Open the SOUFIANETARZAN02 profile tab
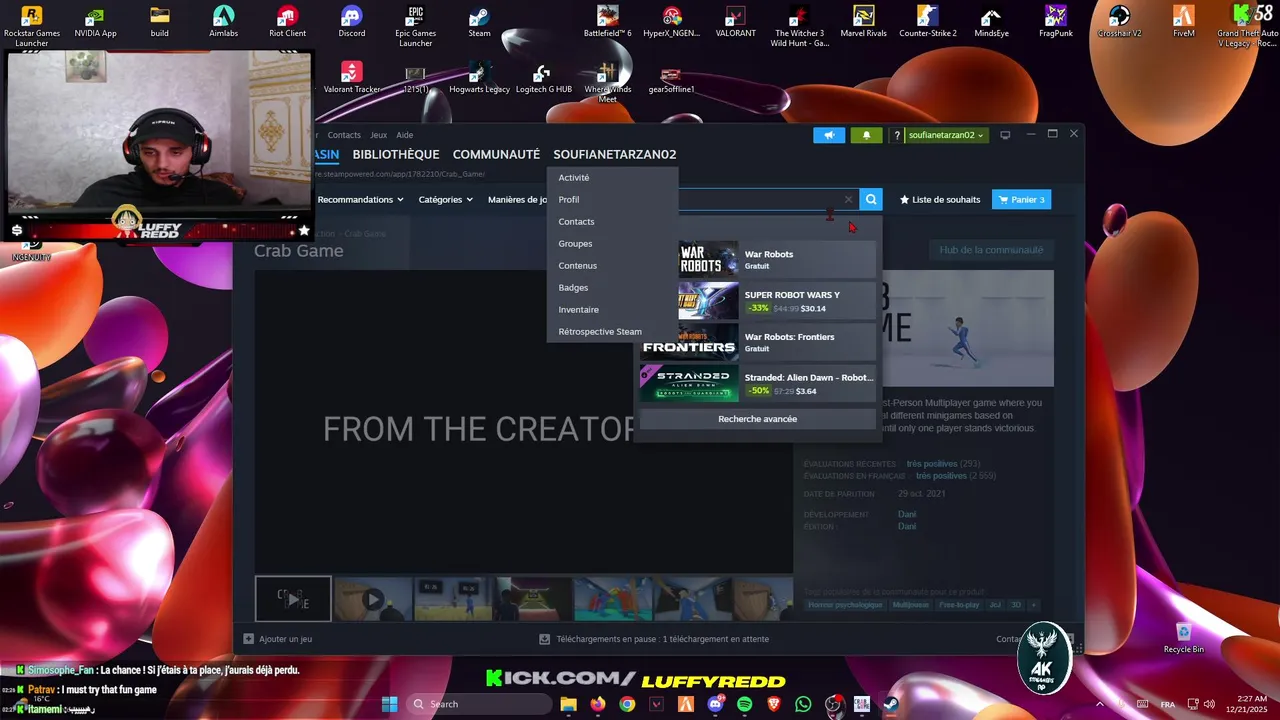The image size is (1280, 720). point(615,154)
